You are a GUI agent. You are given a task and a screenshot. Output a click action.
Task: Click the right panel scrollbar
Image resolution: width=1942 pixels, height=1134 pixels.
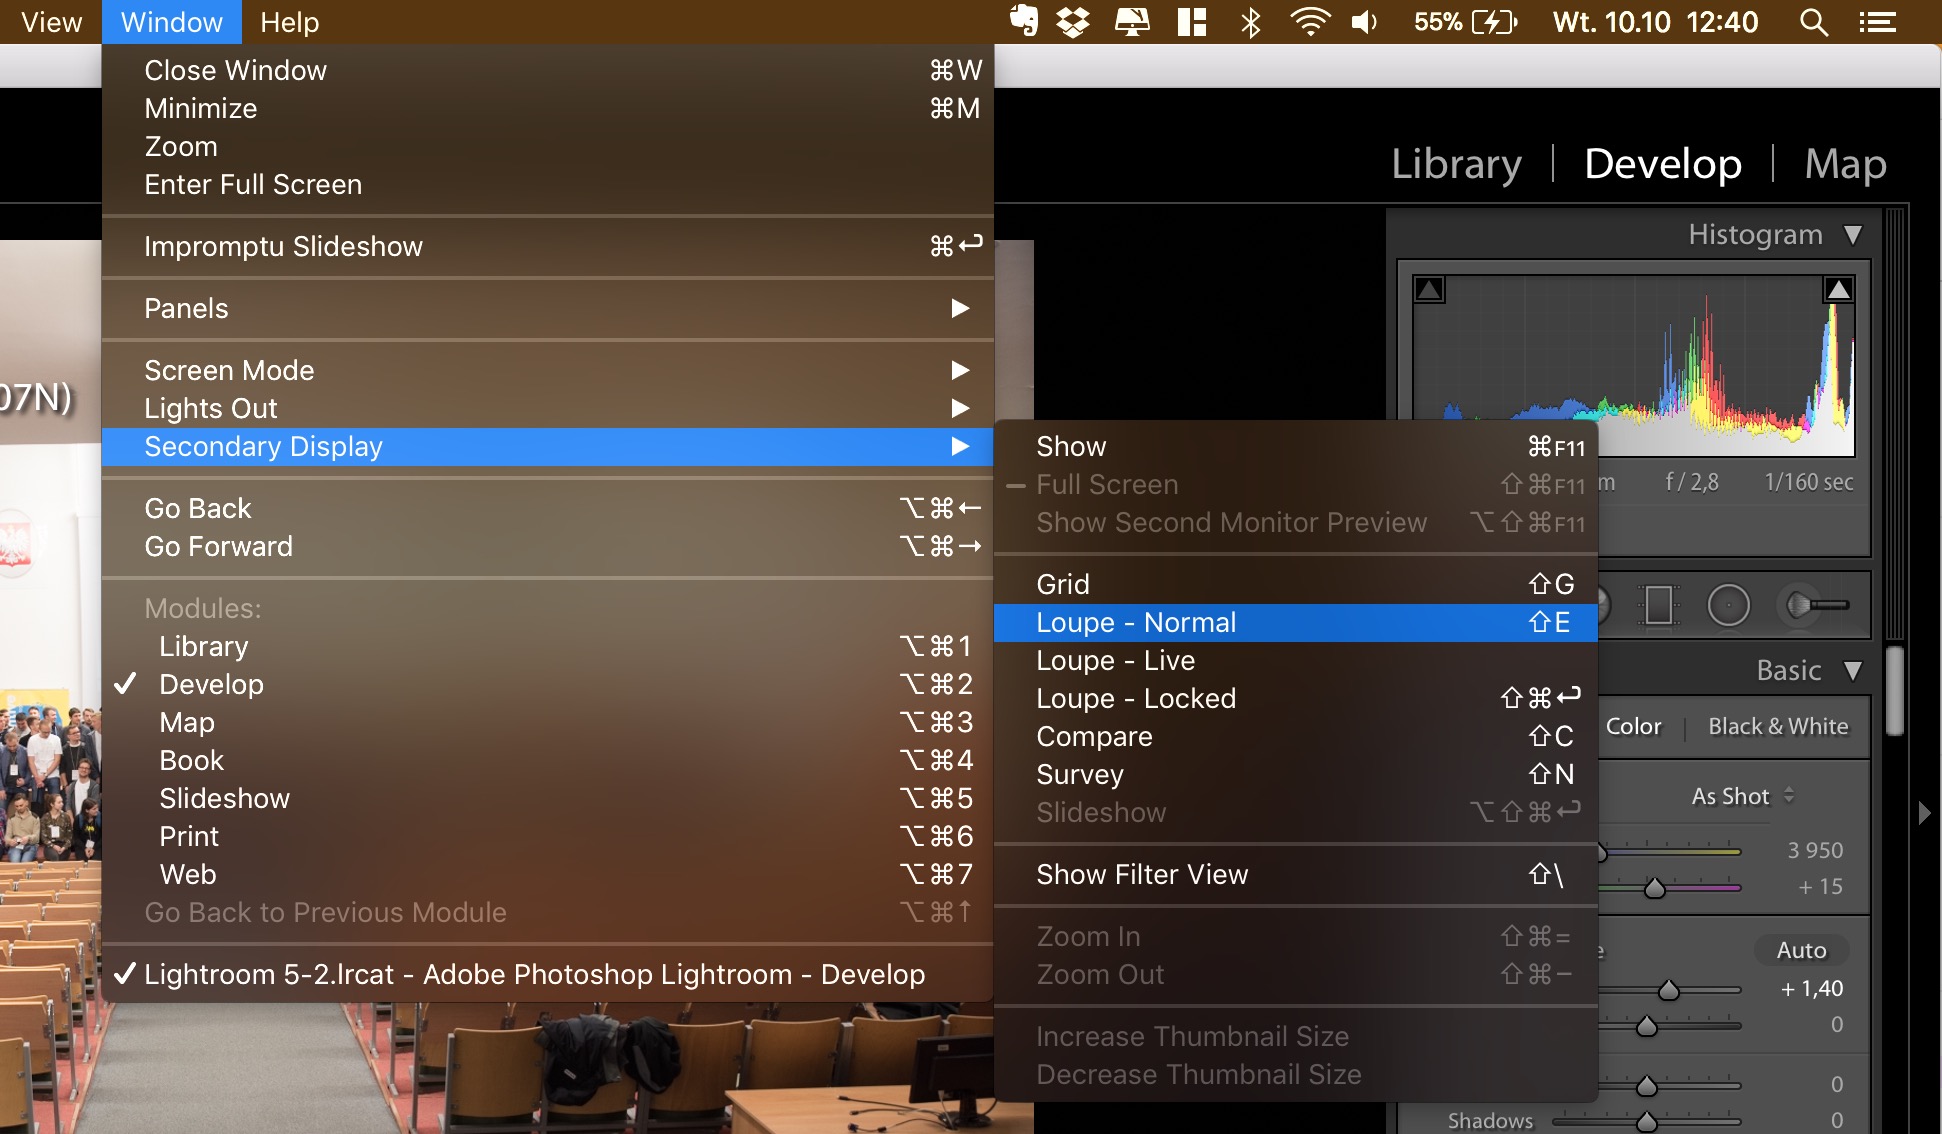pos(1894,691)
